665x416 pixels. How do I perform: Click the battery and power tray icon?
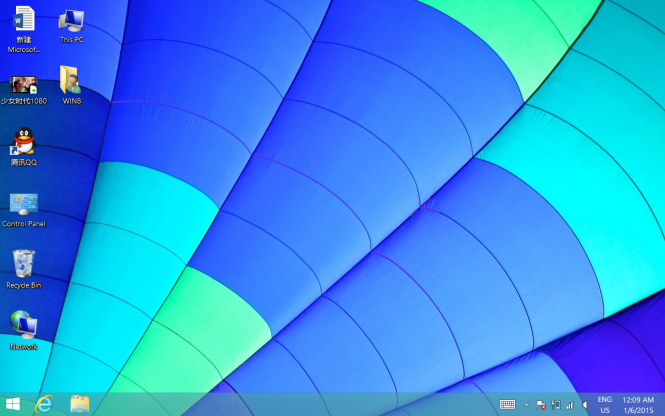556,405
